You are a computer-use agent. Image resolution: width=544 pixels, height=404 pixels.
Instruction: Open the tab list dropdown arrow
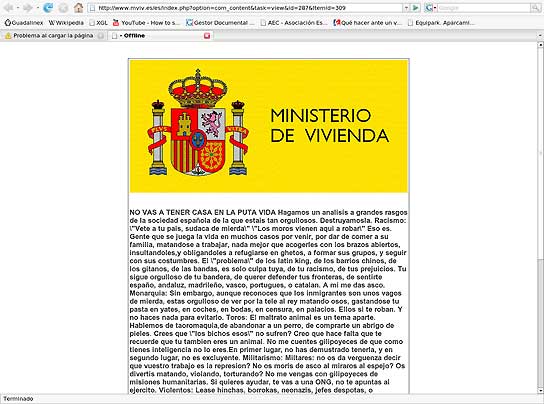[x=540, y=36]
